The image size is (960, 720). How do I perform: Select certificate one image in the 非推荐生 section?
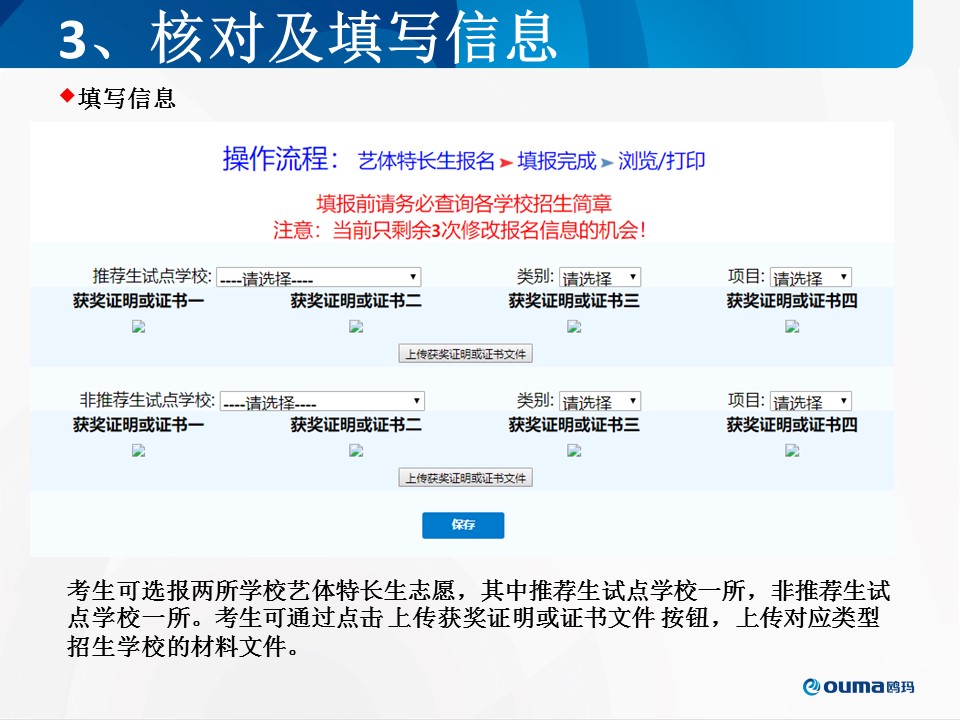click(139, 450)
